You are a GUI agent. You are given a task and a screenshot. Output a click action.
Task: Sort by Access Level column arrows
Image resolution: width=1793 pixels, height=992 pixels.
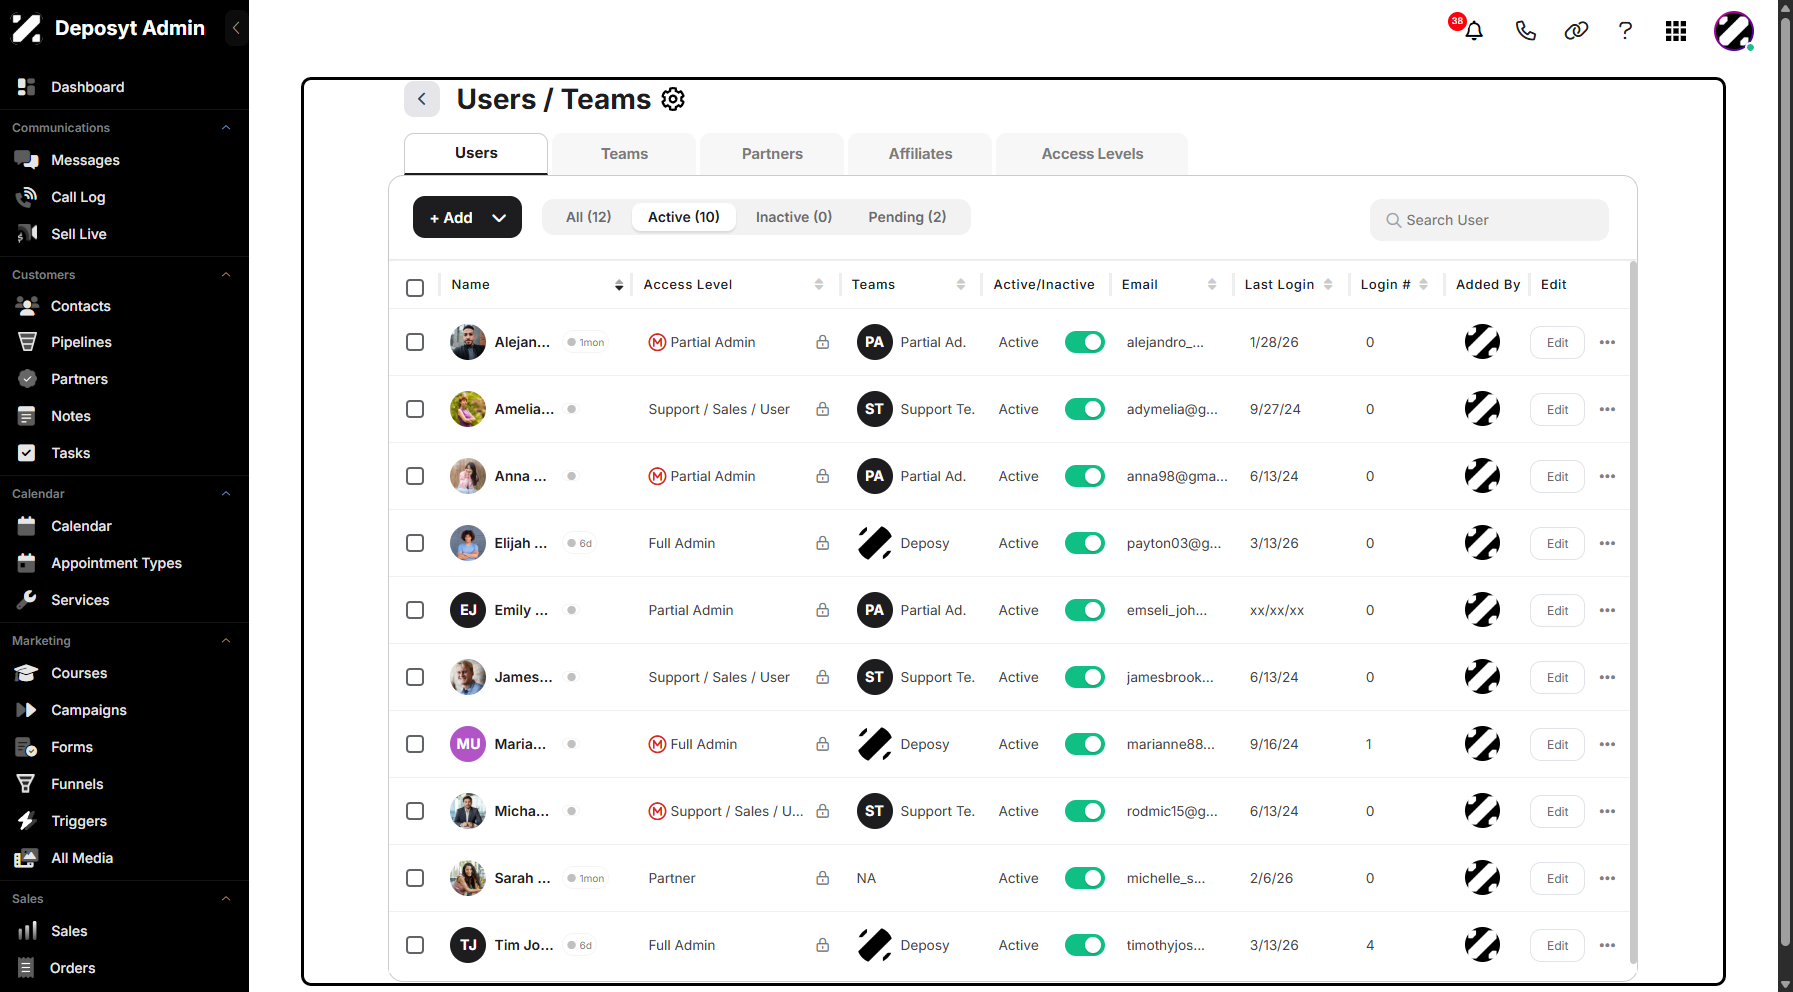pos(819,285)
